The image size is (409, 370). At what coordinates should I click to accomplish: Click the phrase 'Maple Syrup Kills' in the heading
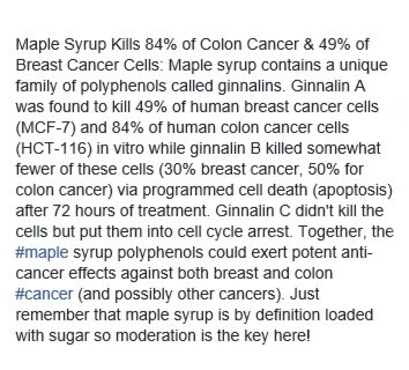tap(78, 45)
